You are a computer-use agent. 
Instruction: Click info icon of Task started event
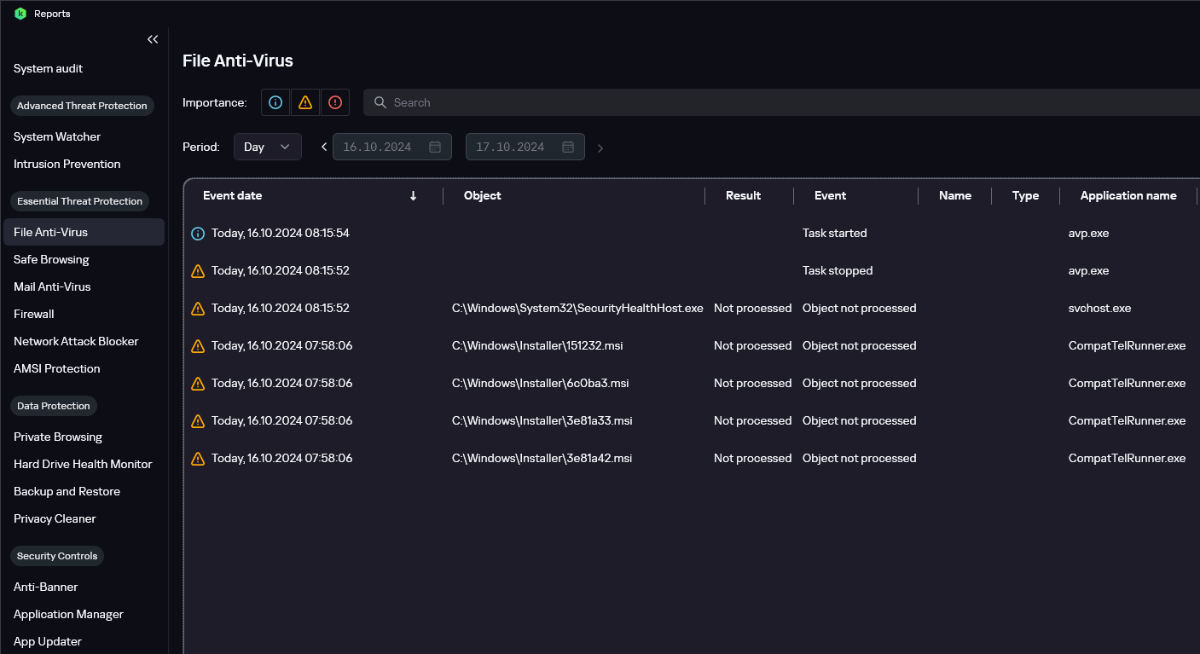[198, 233]
